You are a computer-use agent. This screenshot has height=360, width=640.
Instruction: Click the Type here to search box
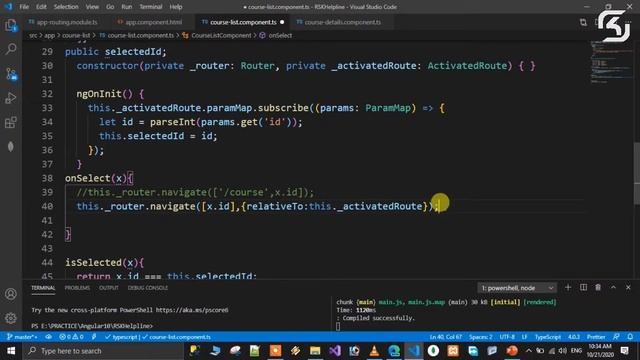(103, 351)
